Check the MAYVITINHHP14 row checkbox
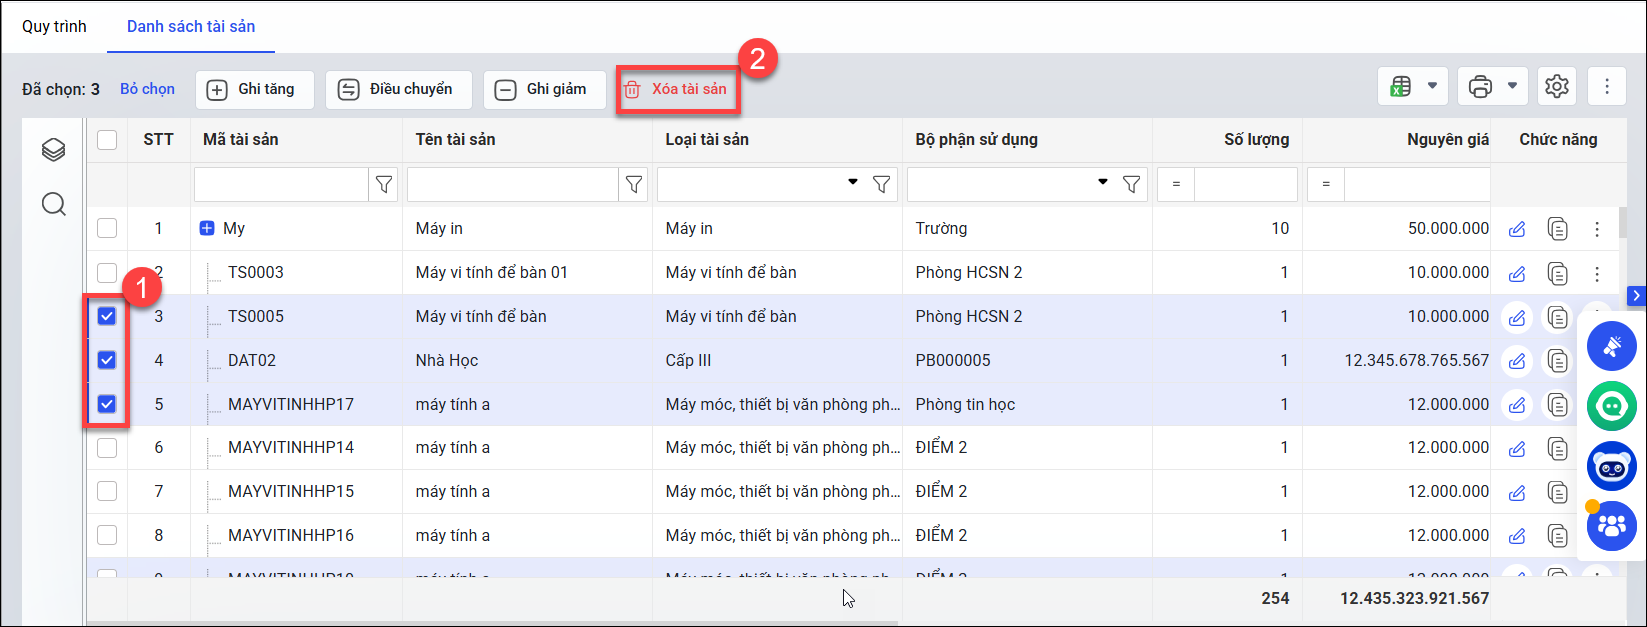The width and height of the screenshot is (1647, 627). (x=107, y=448)
